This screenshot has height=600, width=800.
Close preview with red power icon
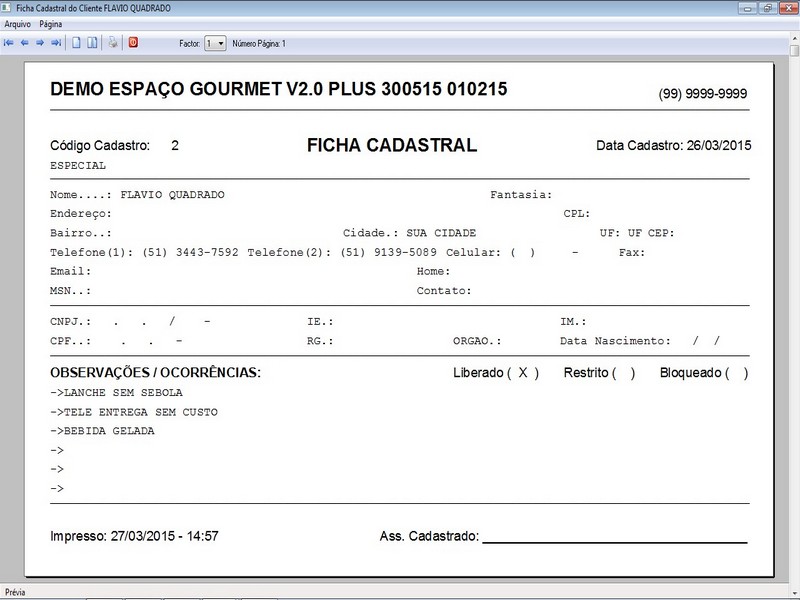pos(133,42)
